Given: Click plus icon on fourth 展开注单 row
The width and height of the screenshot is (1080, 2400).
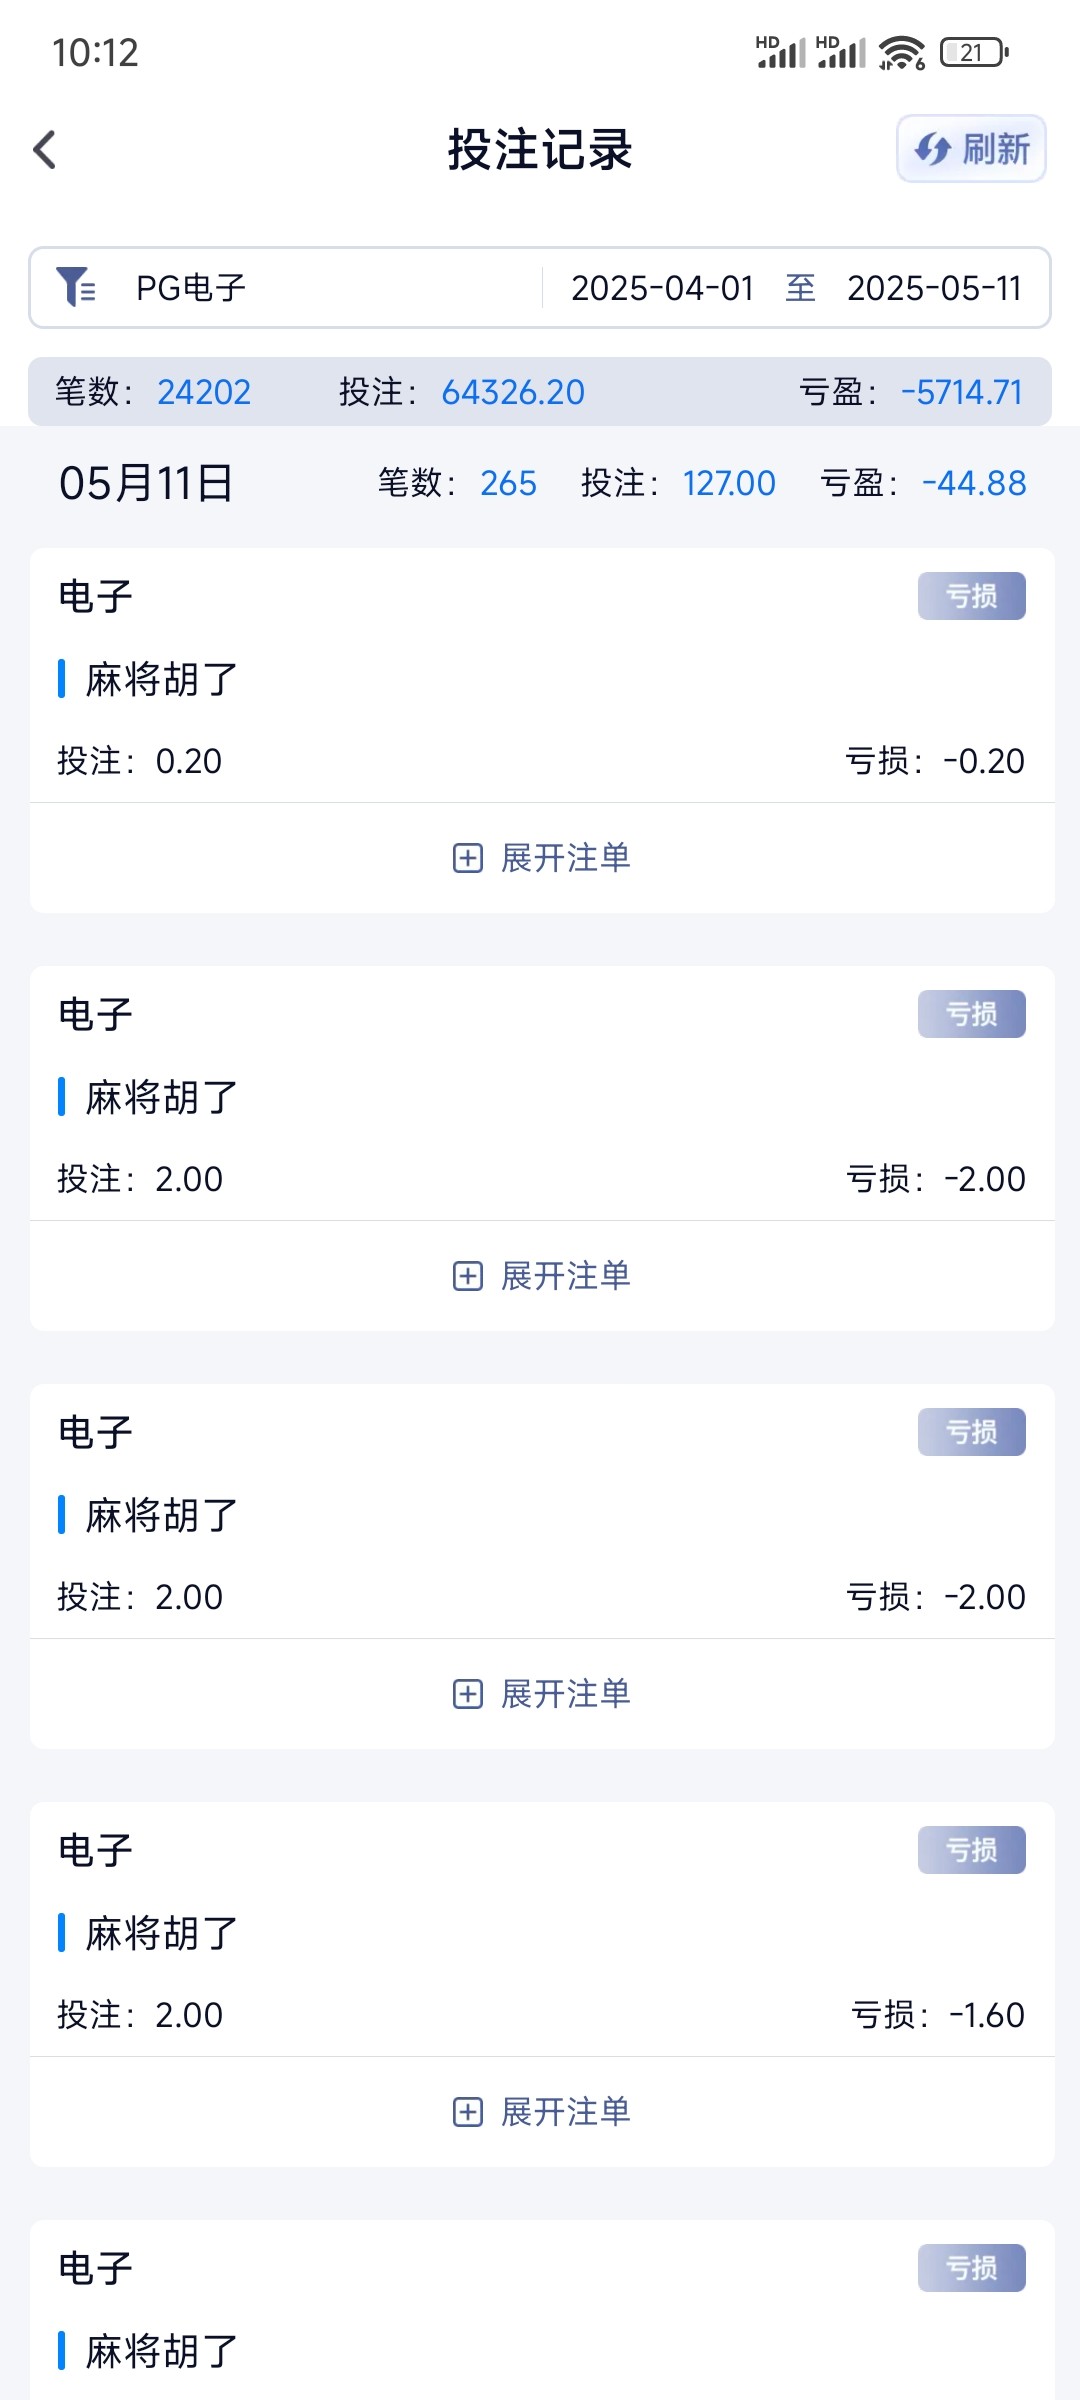Looking at the screenshot, I should [468, 2112].
